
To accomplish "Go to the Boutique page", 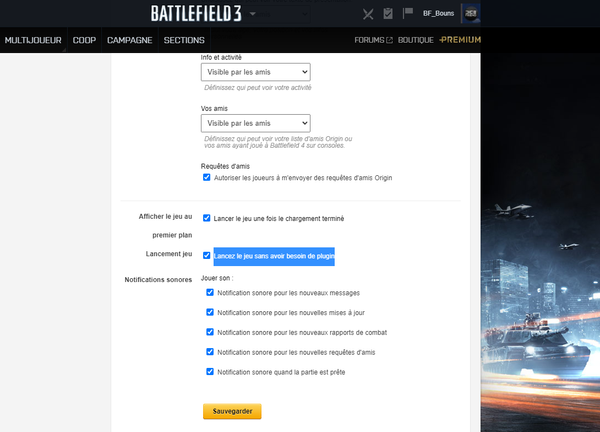I will tap(416, 40).
